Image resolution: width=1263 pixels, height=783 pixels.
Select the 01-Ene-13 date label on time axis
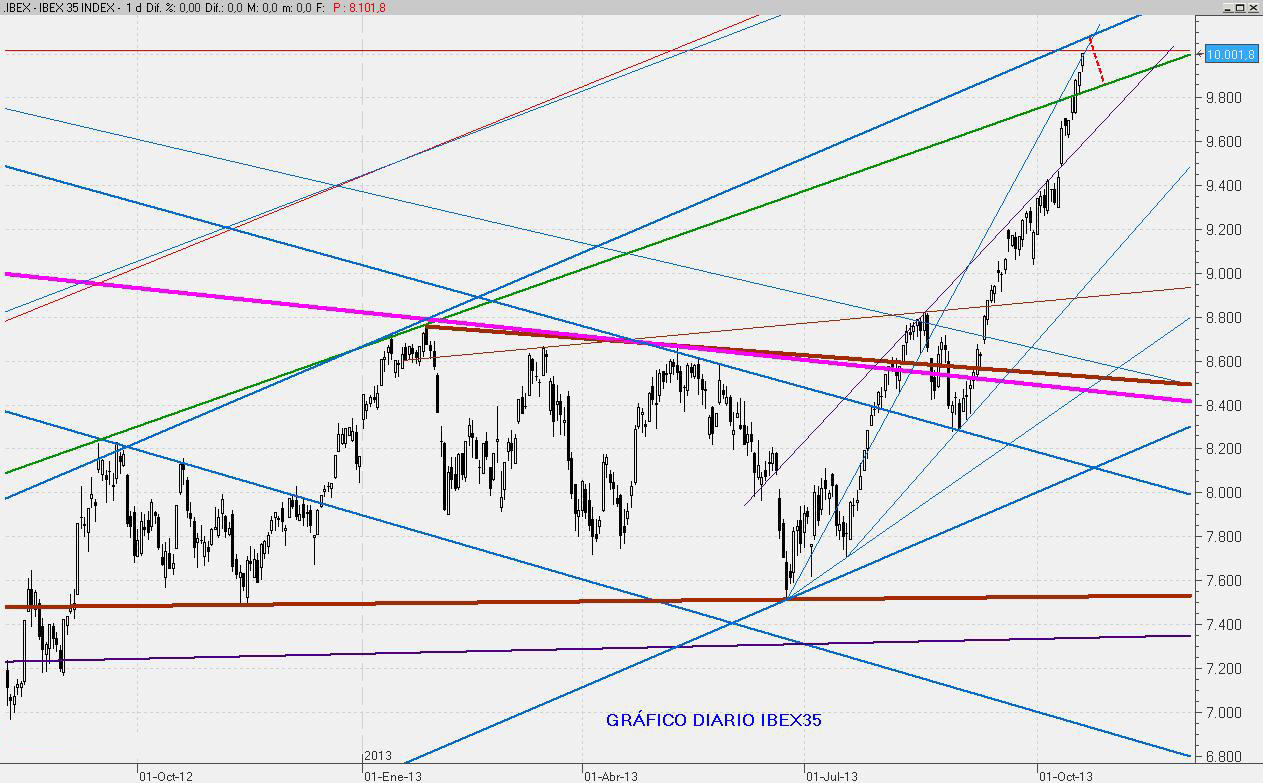(391, 775)
